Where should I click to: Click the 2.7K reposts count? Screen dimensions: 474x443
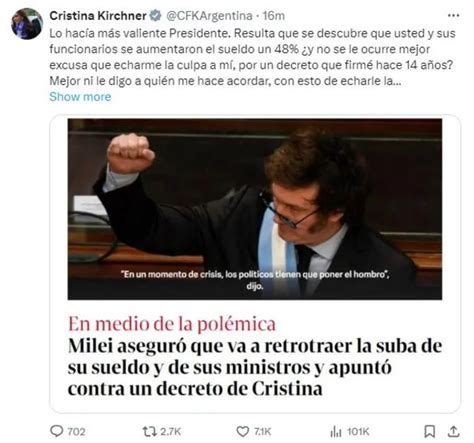[x=170, y=432]
